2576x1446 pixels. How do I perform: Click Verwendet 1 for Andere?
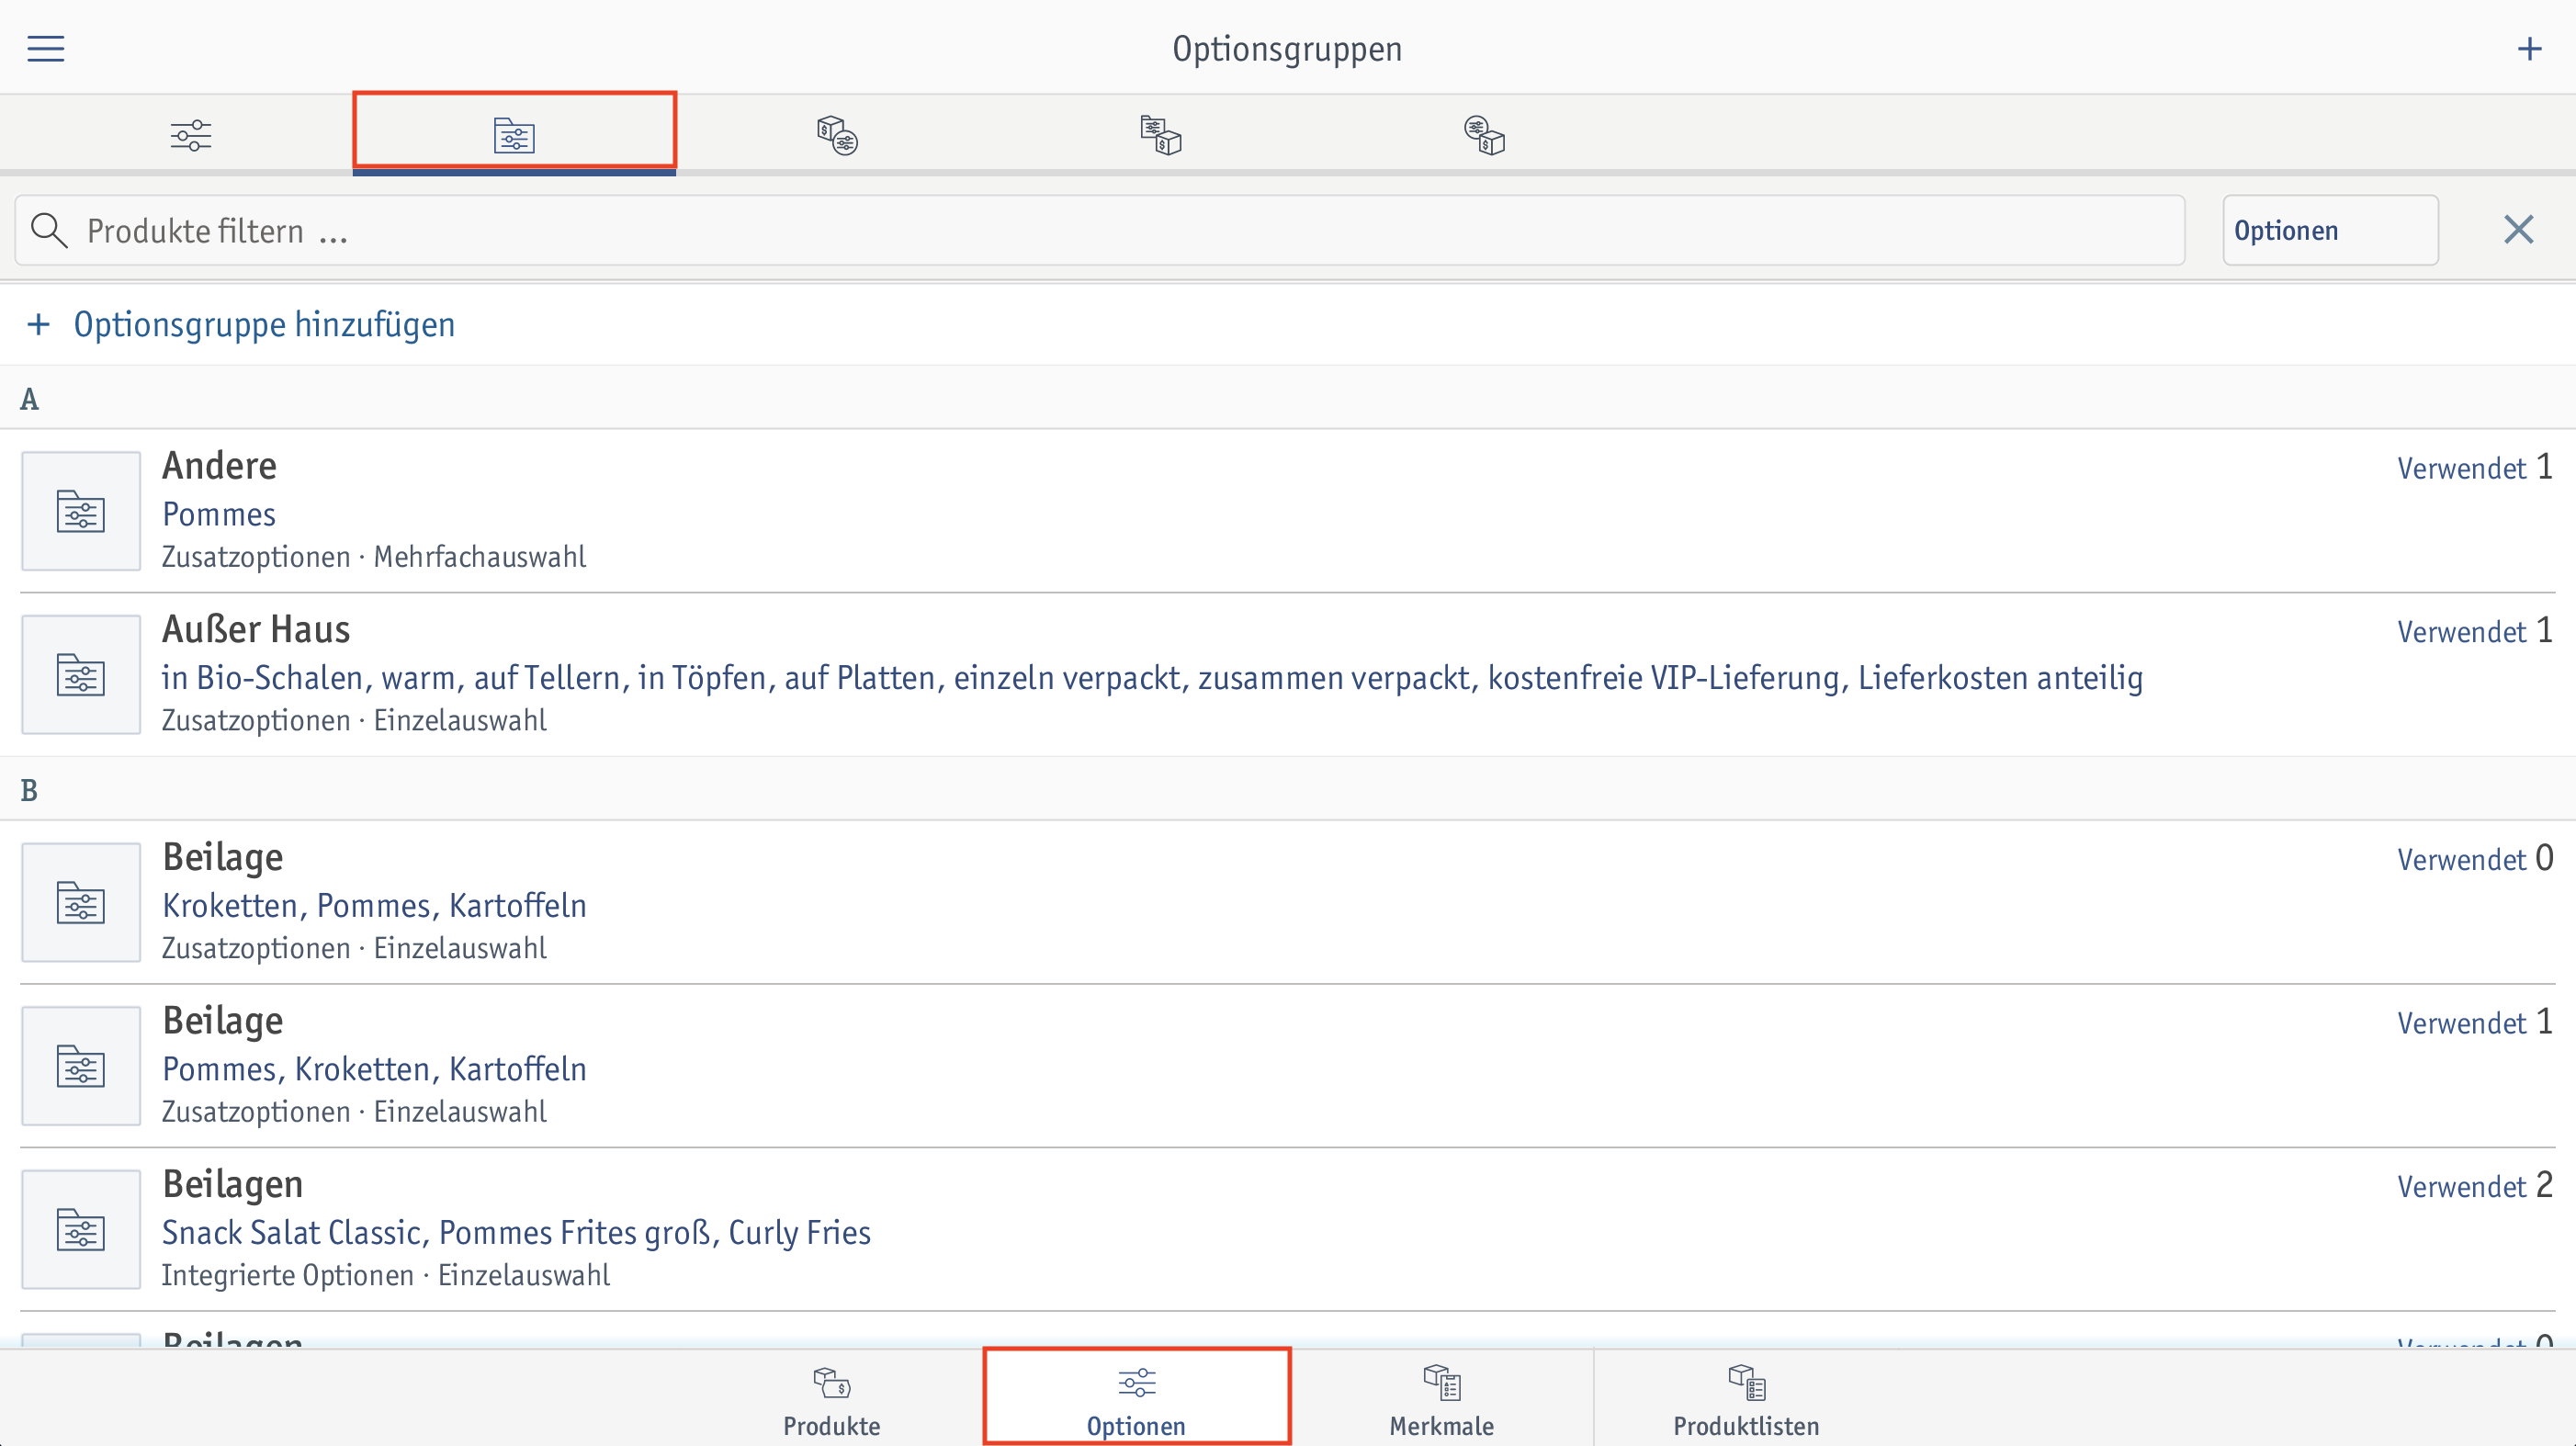pyautogui.click(x=2475, y=468)
